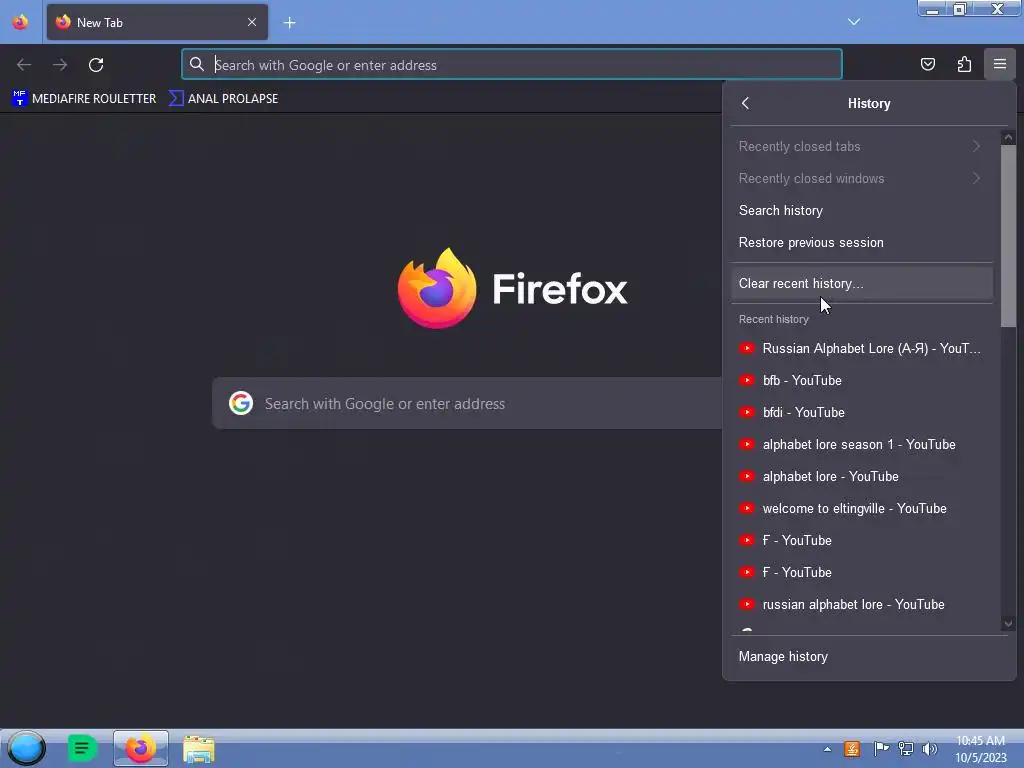Click Firefox View icon left of tabs
Image resolution: width=1024 pixels, height=768 pixels.
pos(20,22)
